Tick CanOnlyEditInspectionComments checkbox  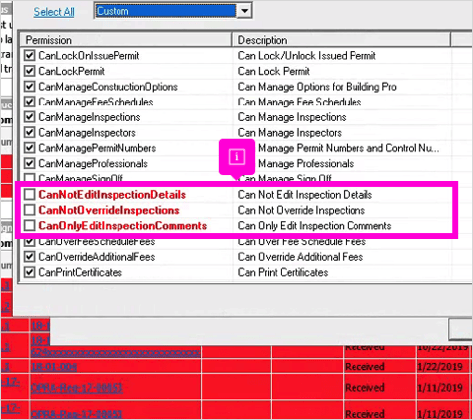tap(30, 226)
